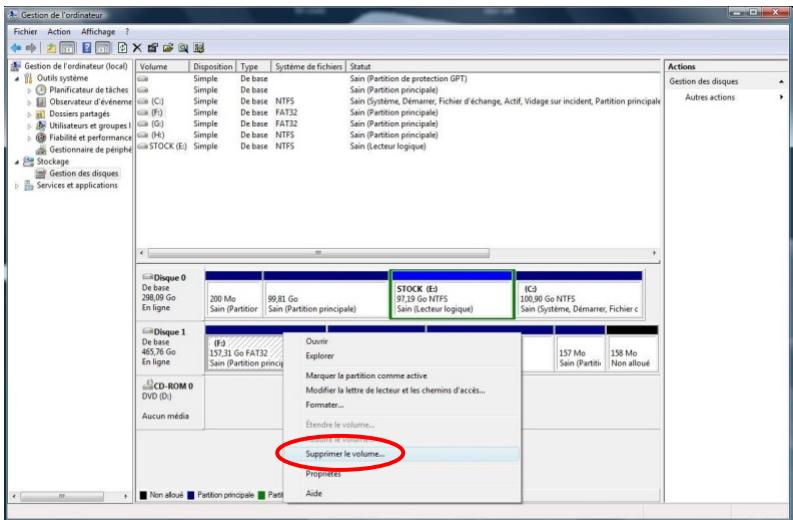This screenshot has height=520, width=793.
Task: Click the Open folder toolbar icon
Action: tap(168, 48)
